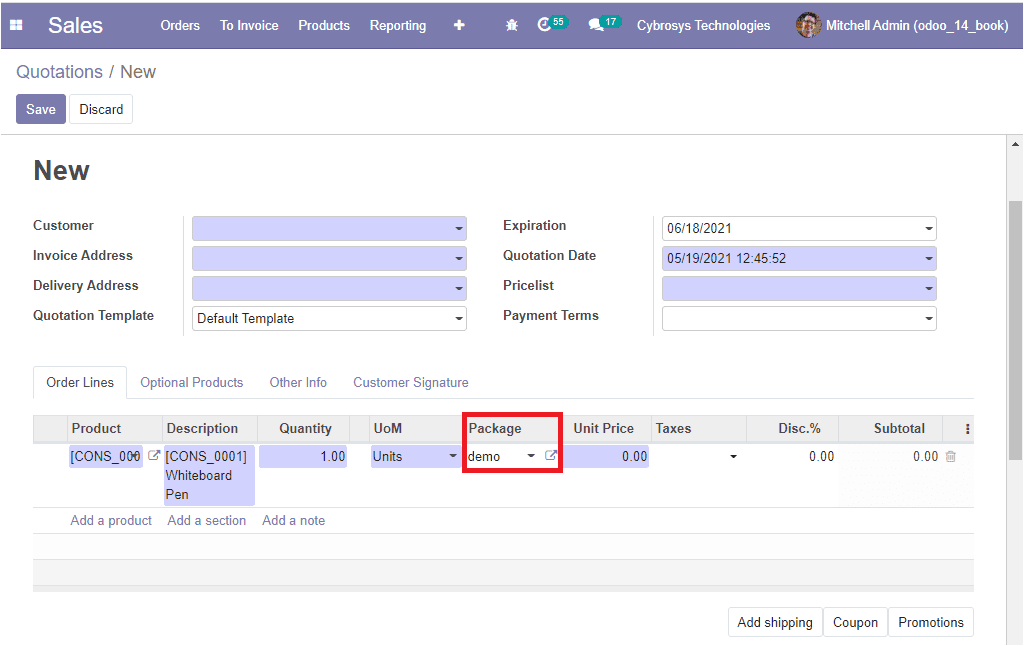Screen dimensions: 1024x646
Task: Open external link icon beside demo package
Action: (551, 455)
